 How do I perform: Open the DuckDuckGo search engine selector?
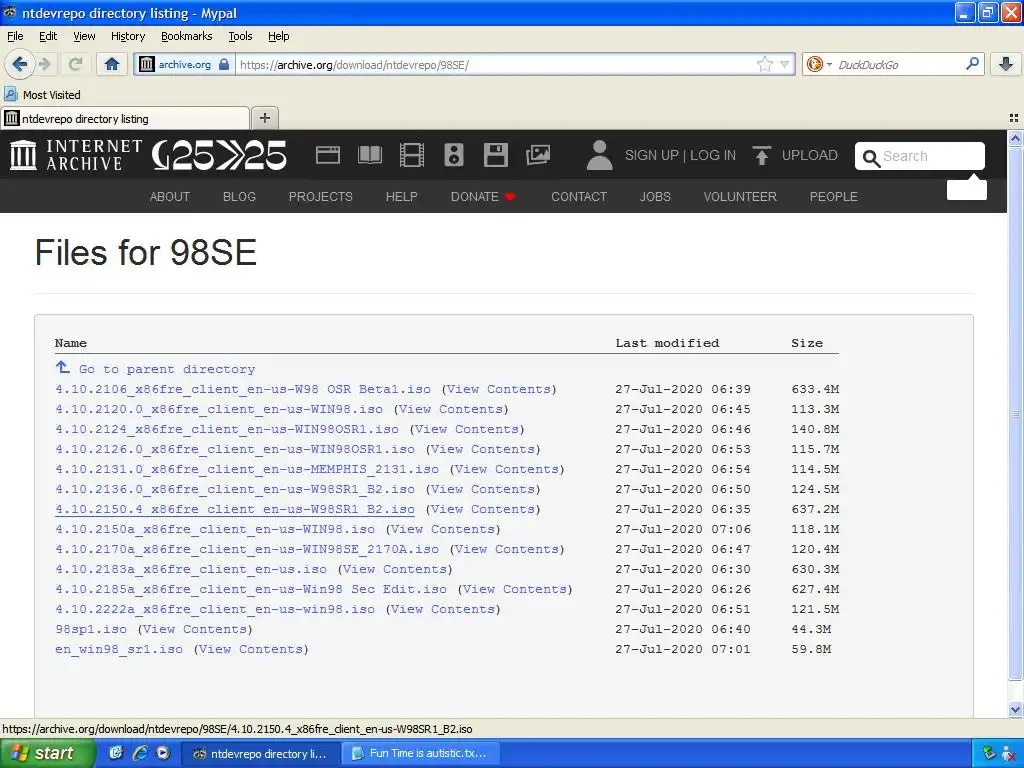click(x=818, y=64)
